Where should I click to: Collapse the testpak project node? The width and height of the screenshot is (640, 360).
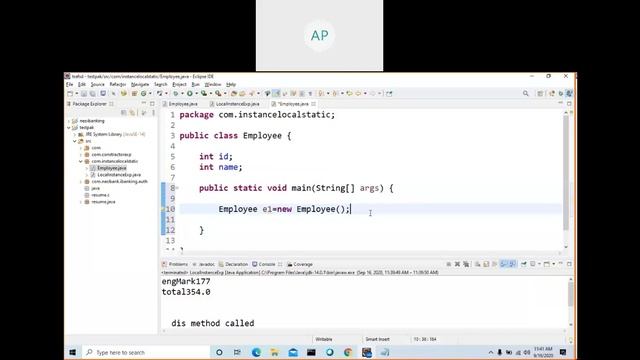69,127
